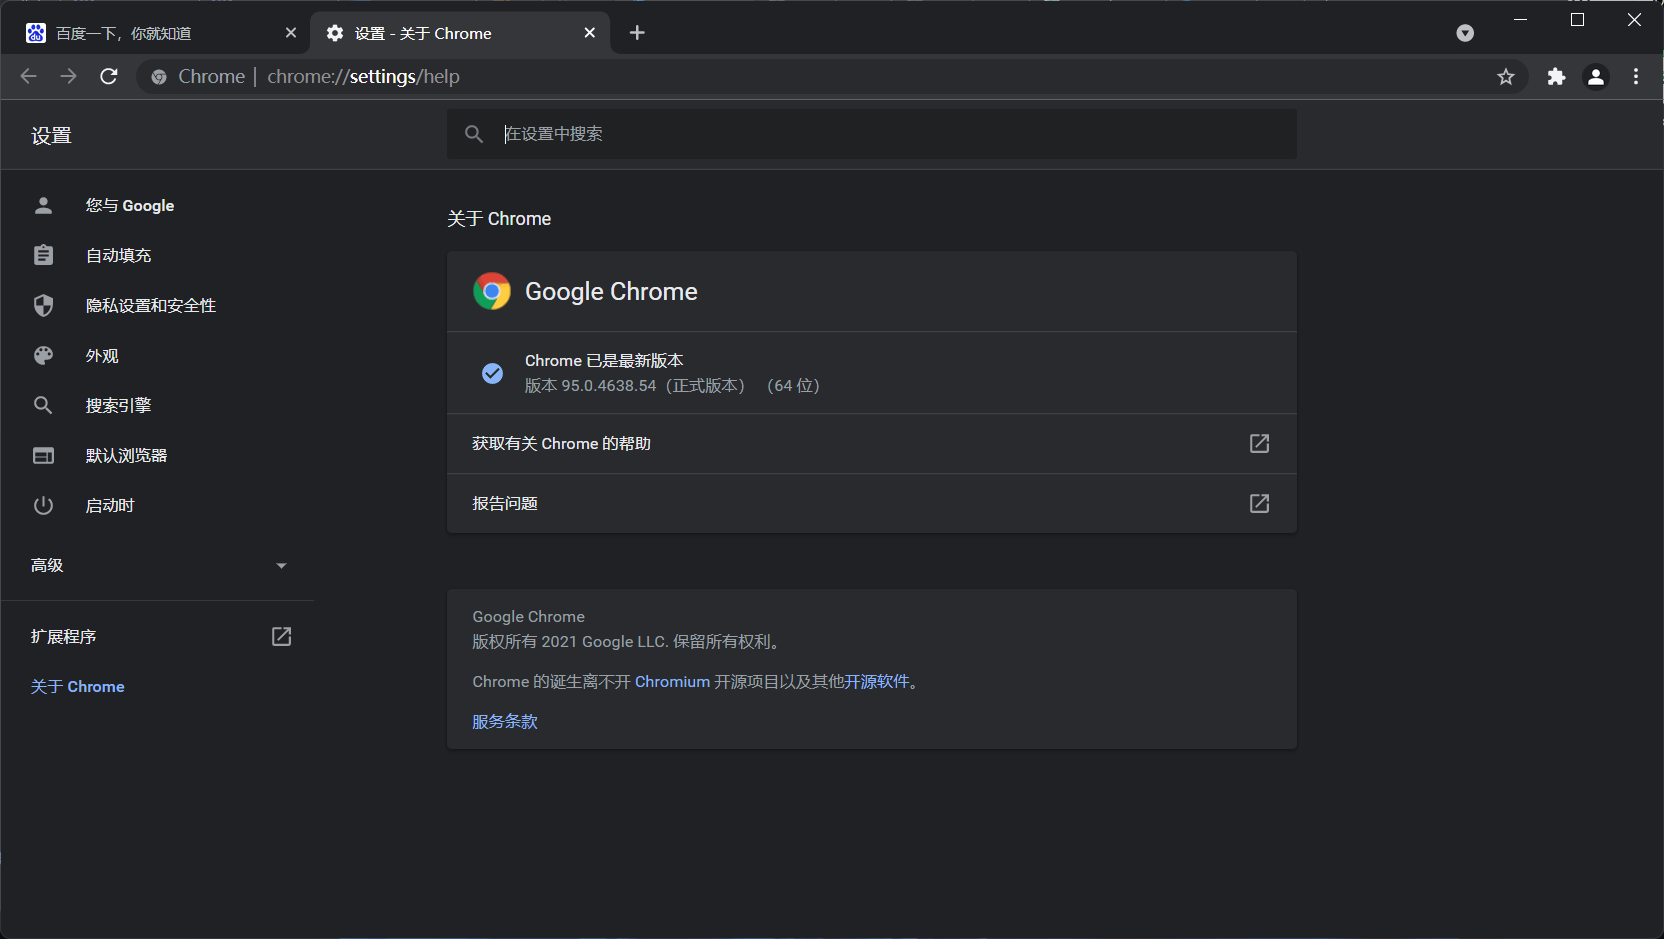Click 报告问题 report issue row
This screenshot has width=1664, height=939.
tap(870, 504)
